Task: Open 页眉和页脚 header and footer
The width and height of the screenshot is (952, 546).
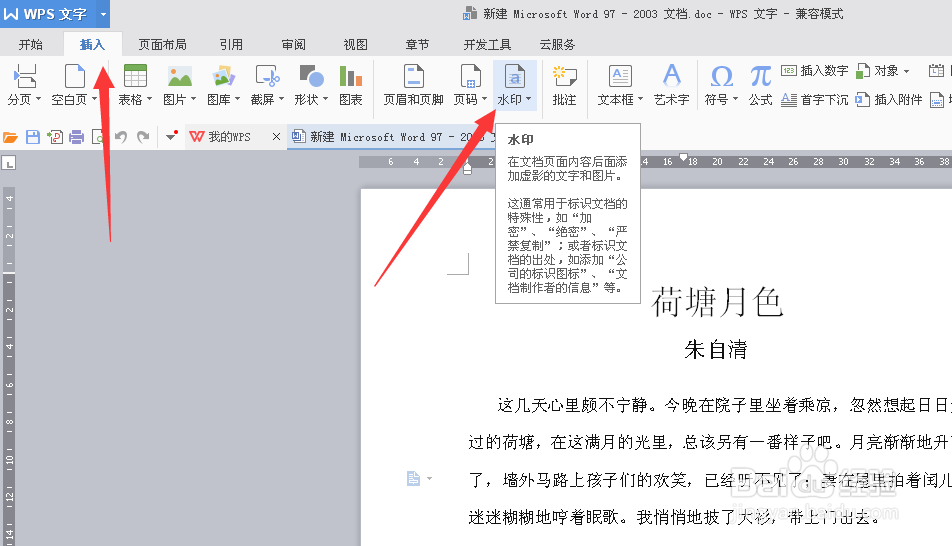Action: coord(413,85)
